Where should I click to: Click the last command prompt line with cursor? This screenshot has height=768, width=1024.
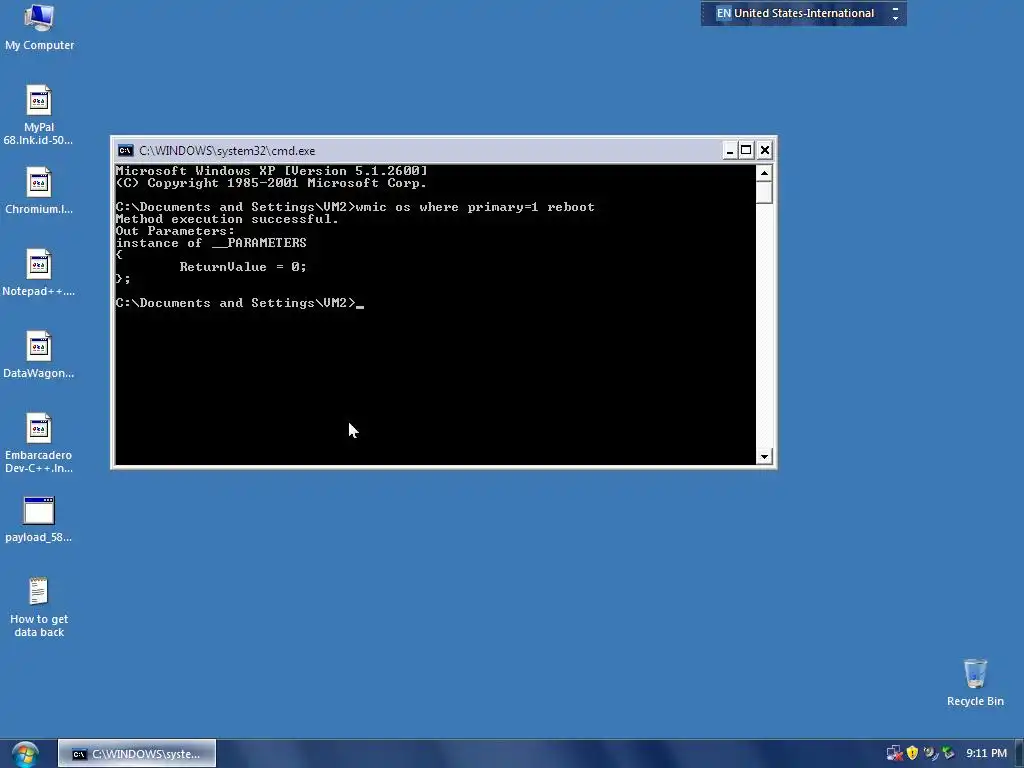(240, 303)
